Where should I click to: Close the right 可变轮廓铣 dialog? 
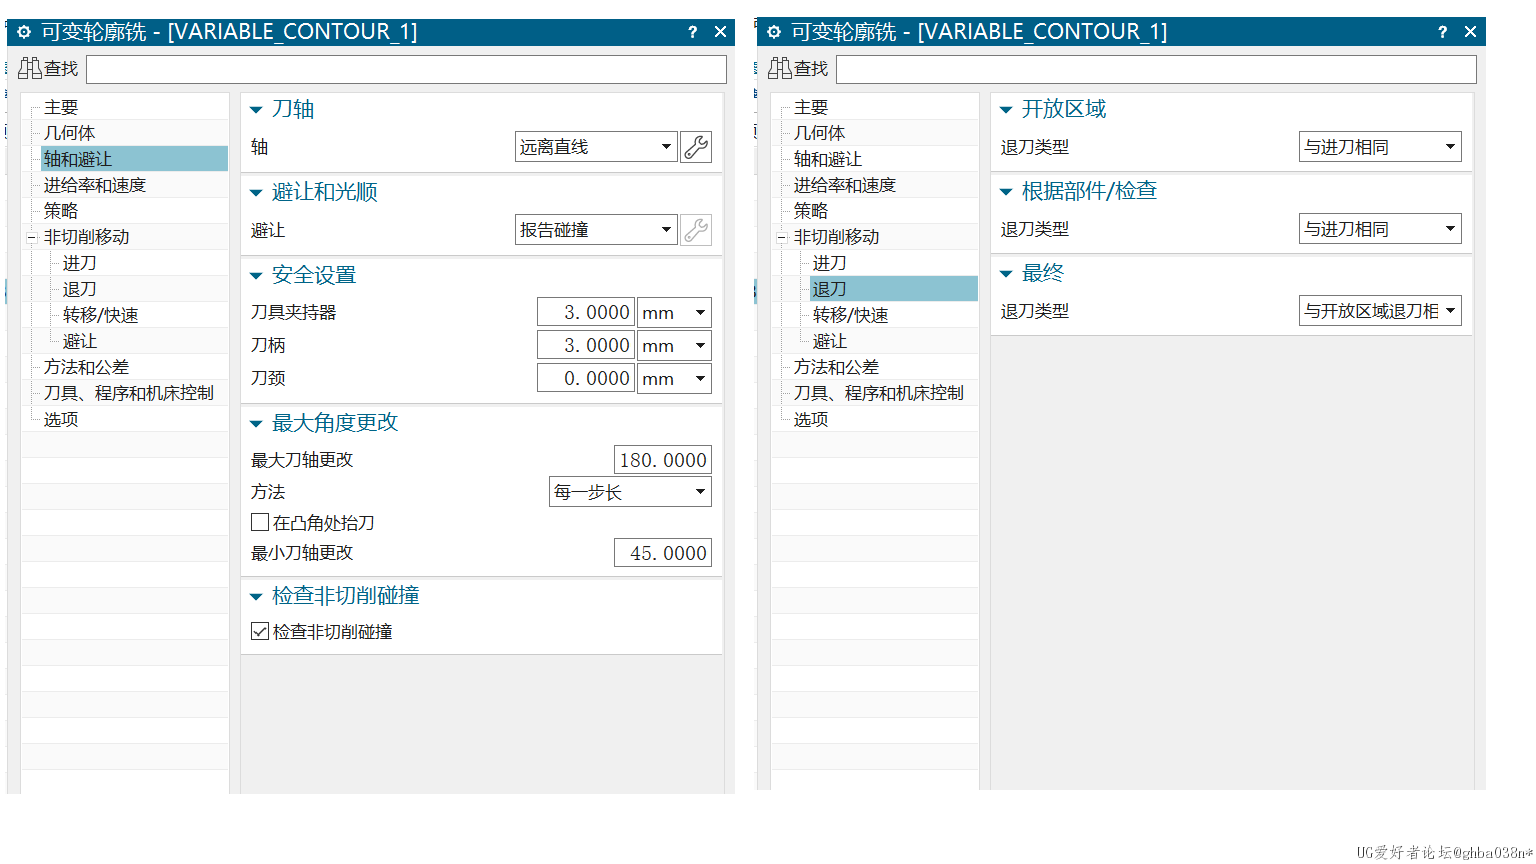(x=1470, y=32)
